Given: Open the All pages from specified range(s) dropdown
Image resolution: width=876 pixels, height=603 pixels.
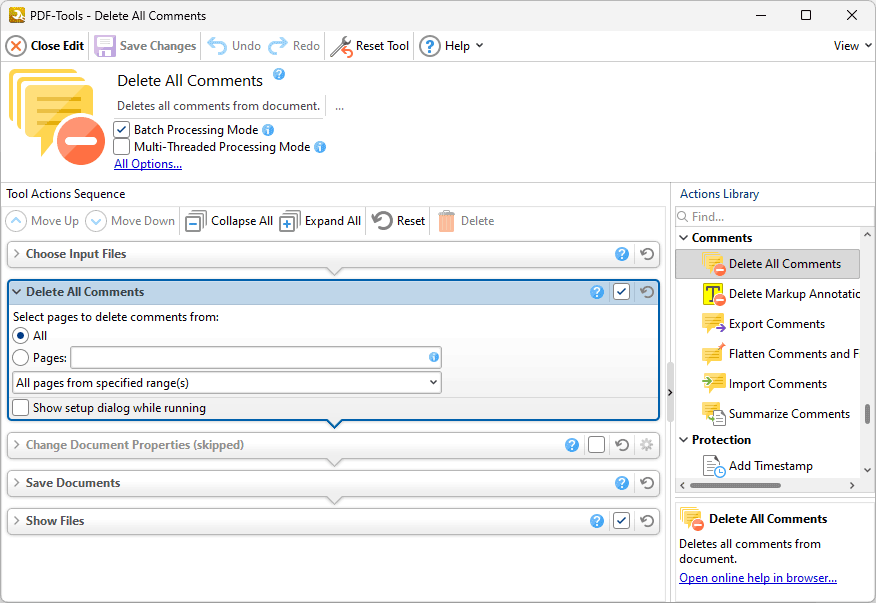Looking at the screenshot, I should [226, 383].
